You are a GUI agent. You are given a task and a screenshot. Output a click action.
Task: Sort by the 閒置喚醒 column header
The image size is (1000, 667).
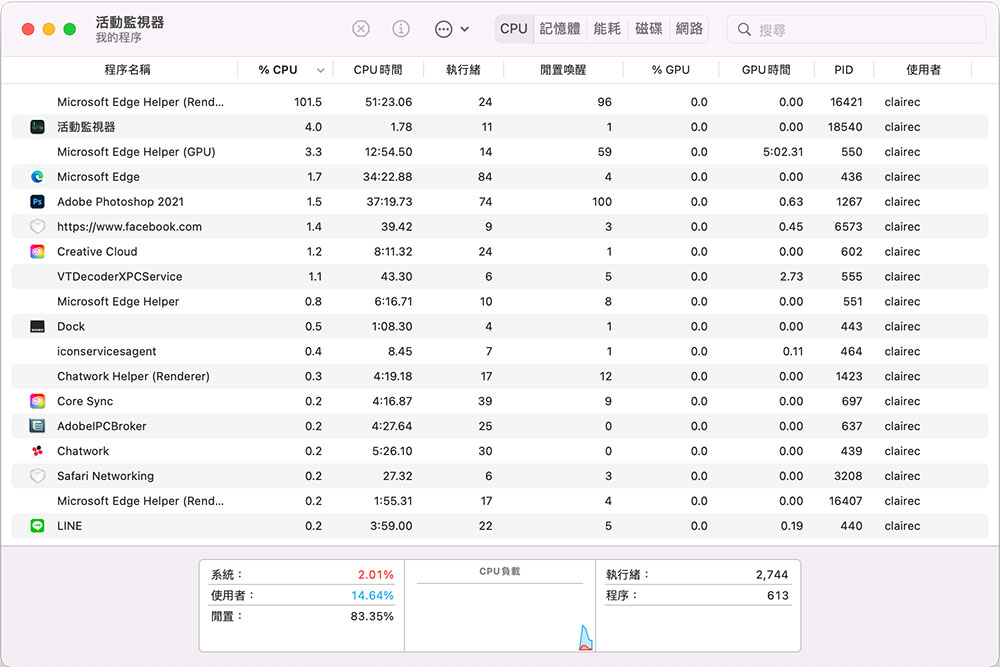pyautogui.click(x=562, y=70)
